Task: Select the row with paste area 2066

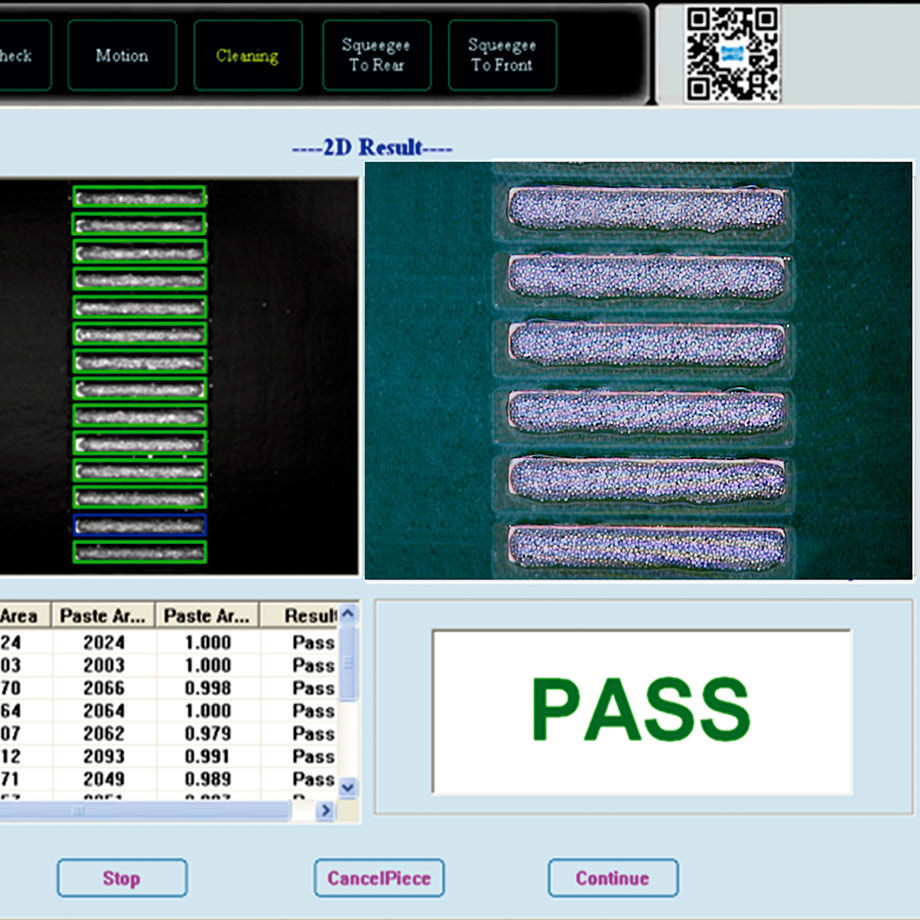Action: (x=104, y=688)
